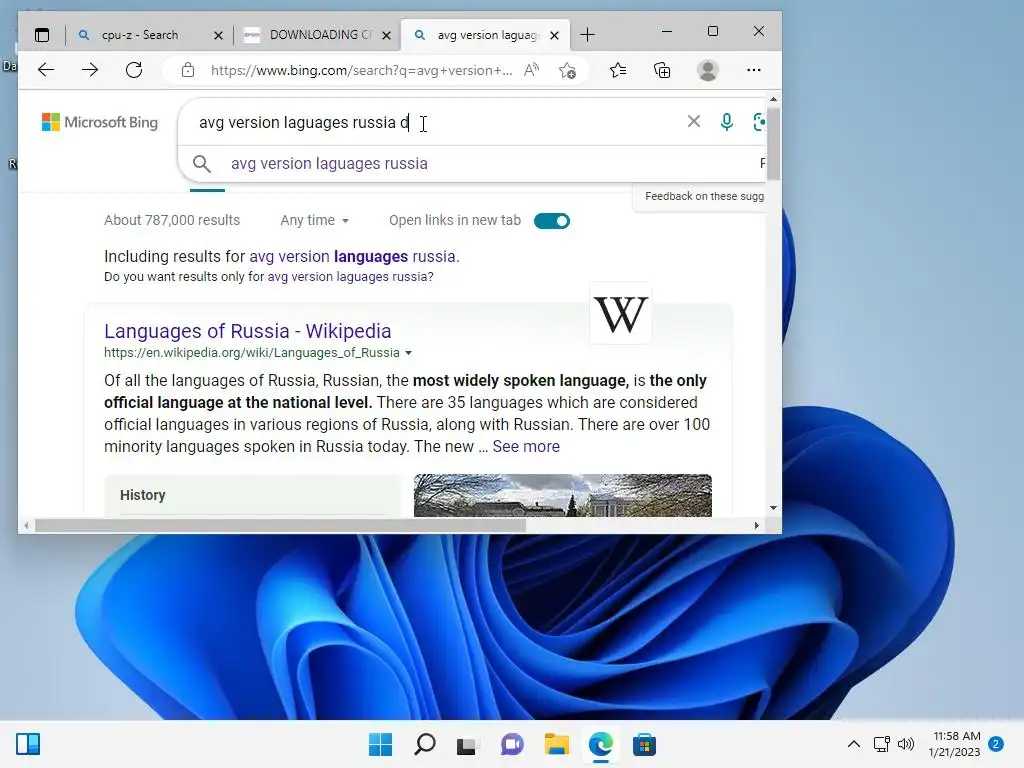Go forward to next page

tap(90, 70)
